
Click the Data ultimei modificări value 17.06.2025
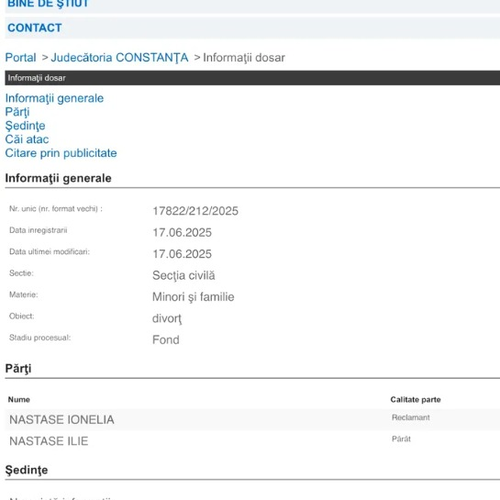tap(182, 254)
